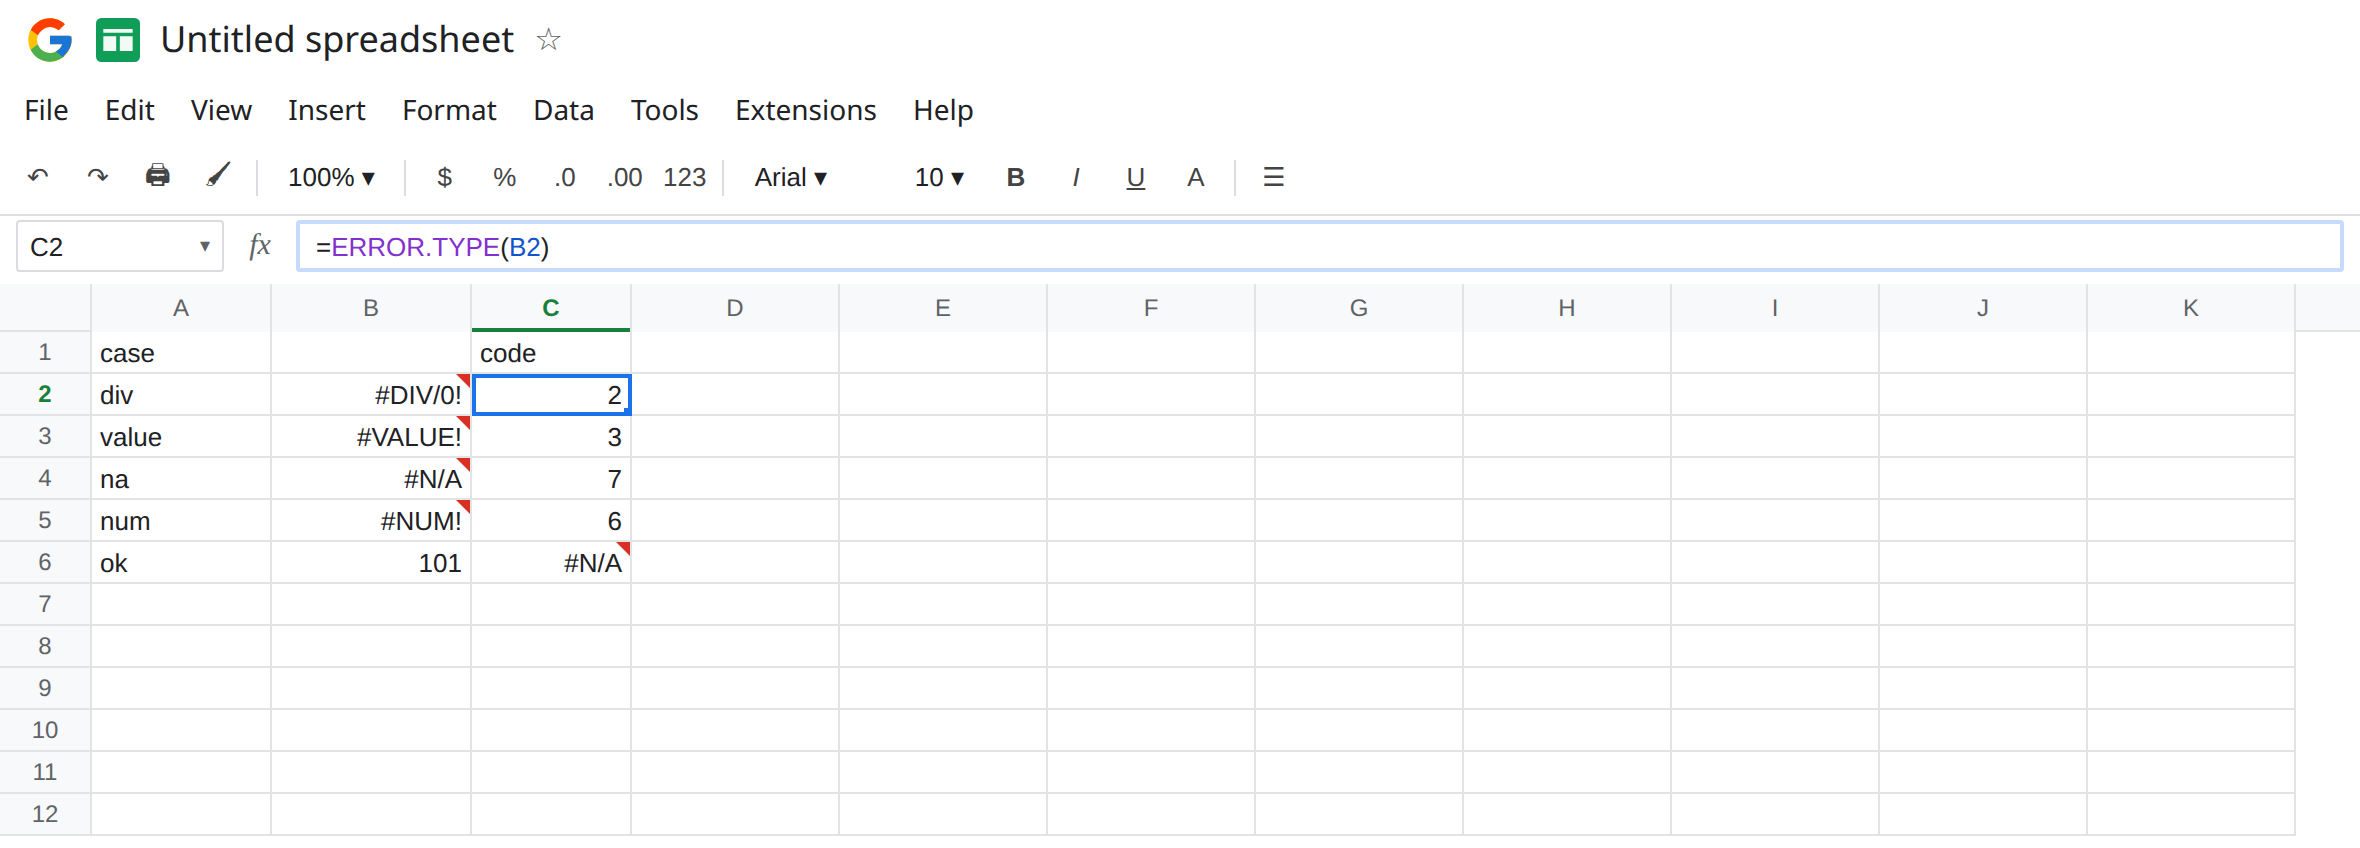Viewport: 2360px width, 848px height.
Task: Toggle bold formatting
Action: [x=1015, y=177]
